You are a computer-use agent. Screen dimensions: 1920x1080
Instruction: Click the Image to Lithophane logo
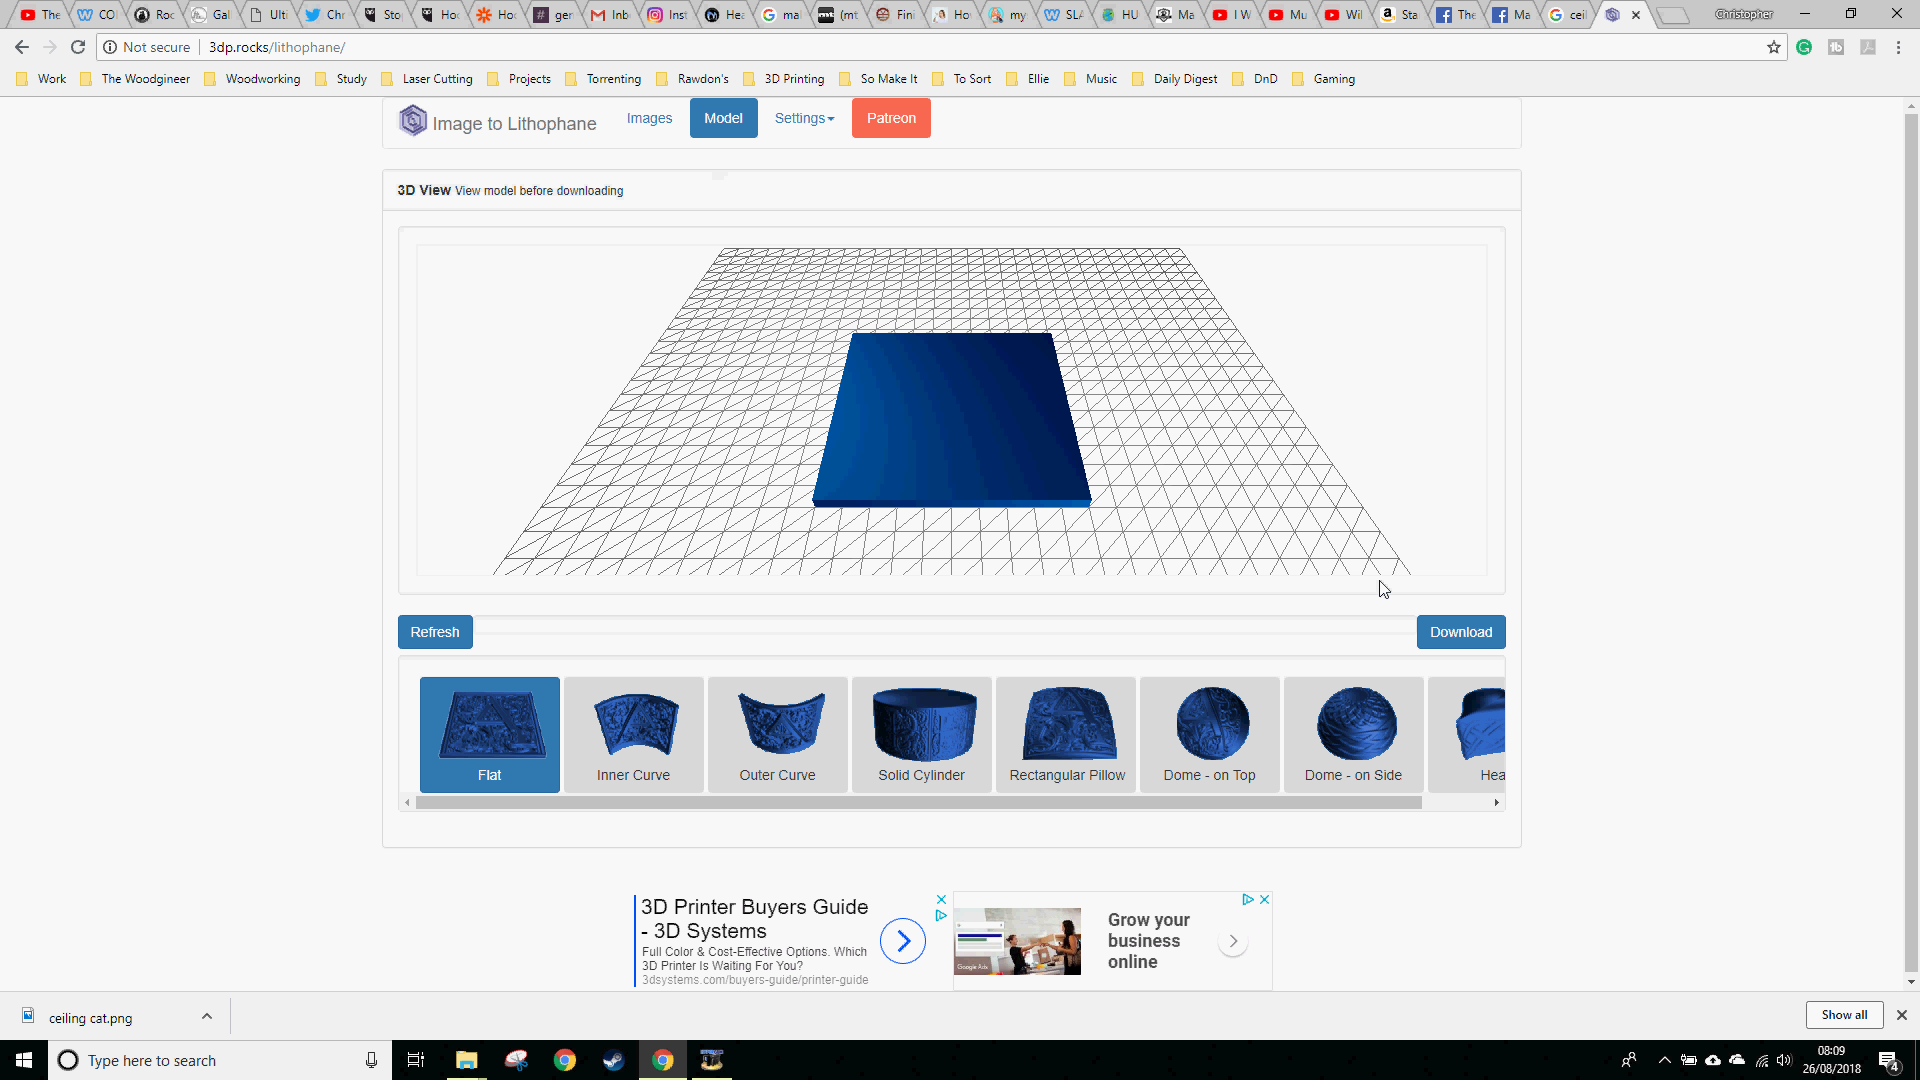(x=498, y=122)
